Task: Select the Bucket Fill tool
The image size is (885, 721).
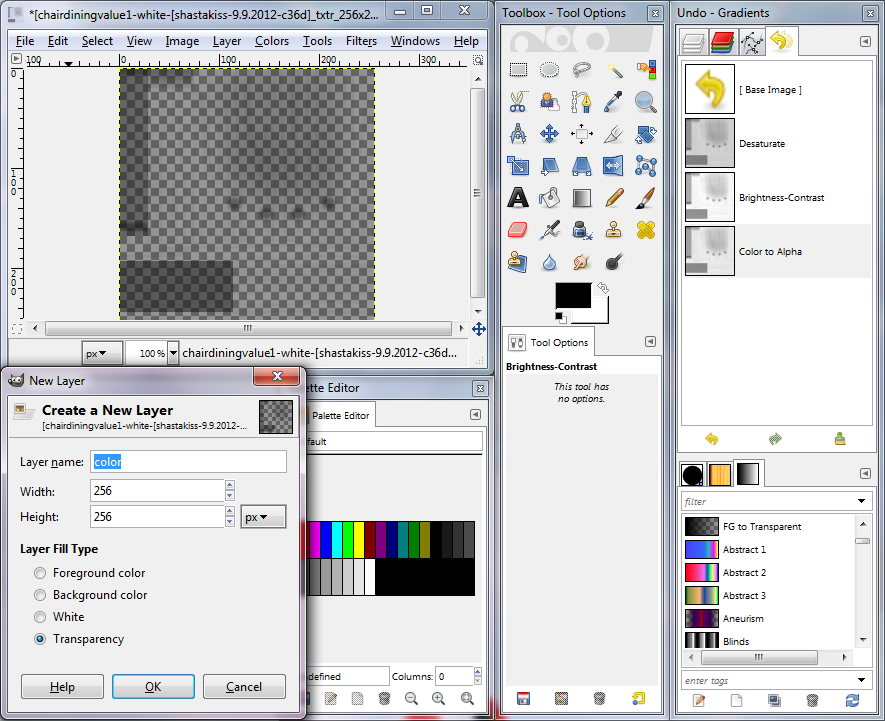Action: (x=549, y=198)
